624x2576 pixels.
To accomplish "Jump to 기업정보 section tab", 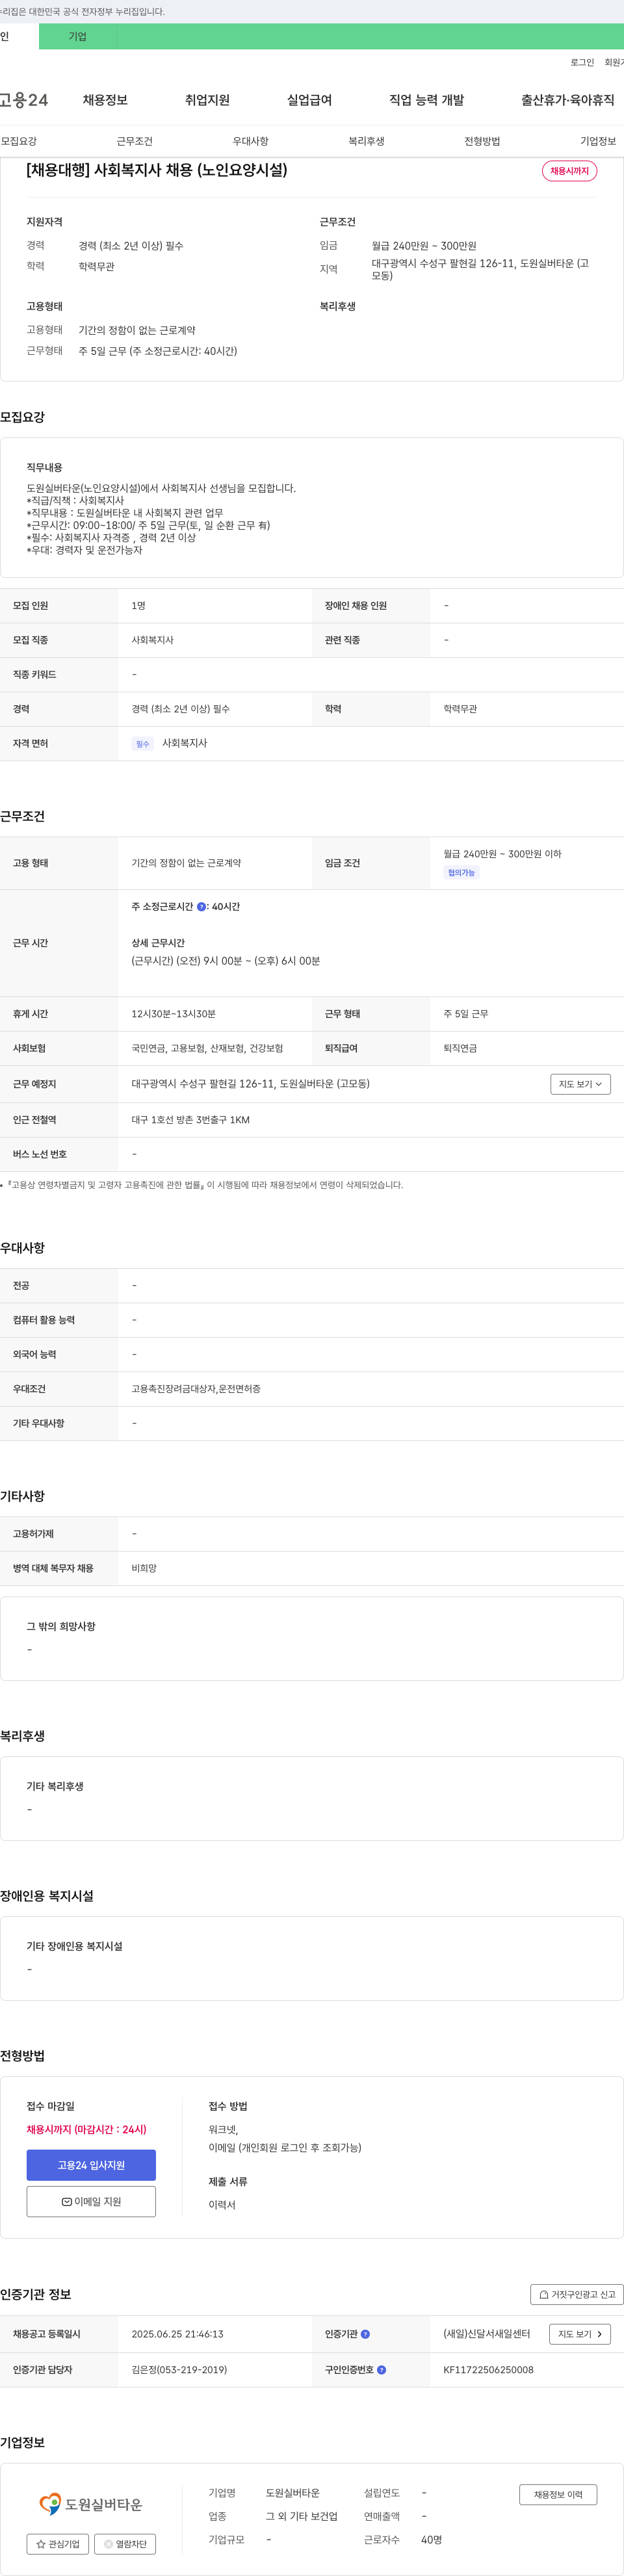I will coord(598,141).
